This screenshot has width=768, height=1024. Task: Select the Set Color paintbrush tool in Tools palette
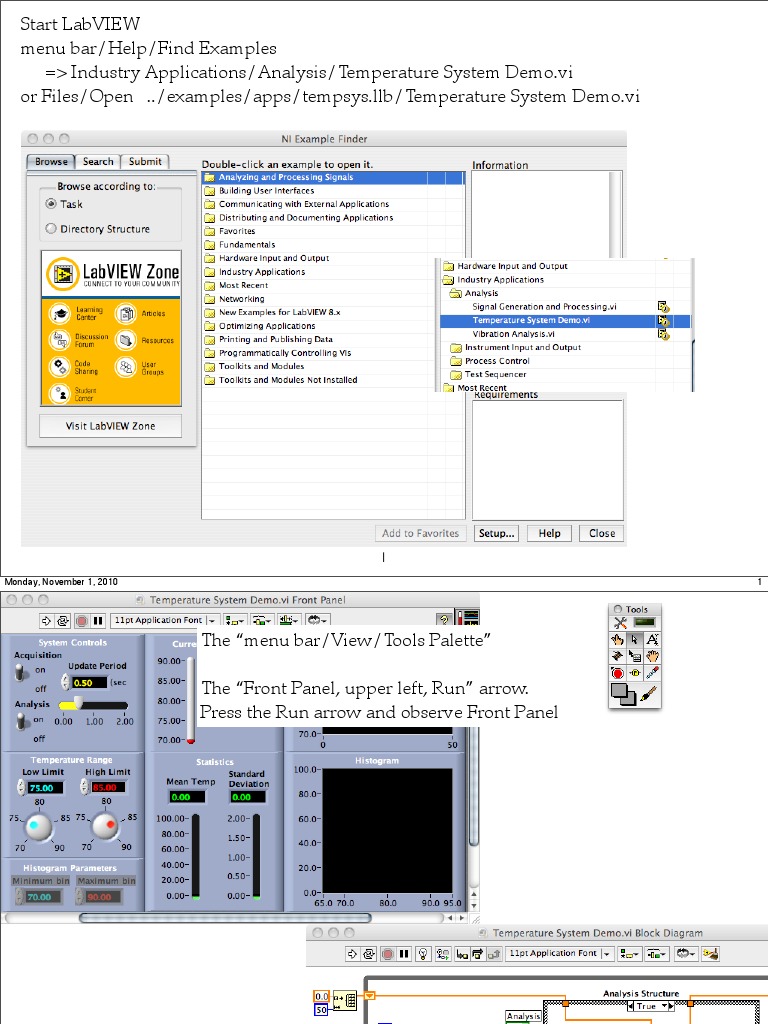click(649, 694)
